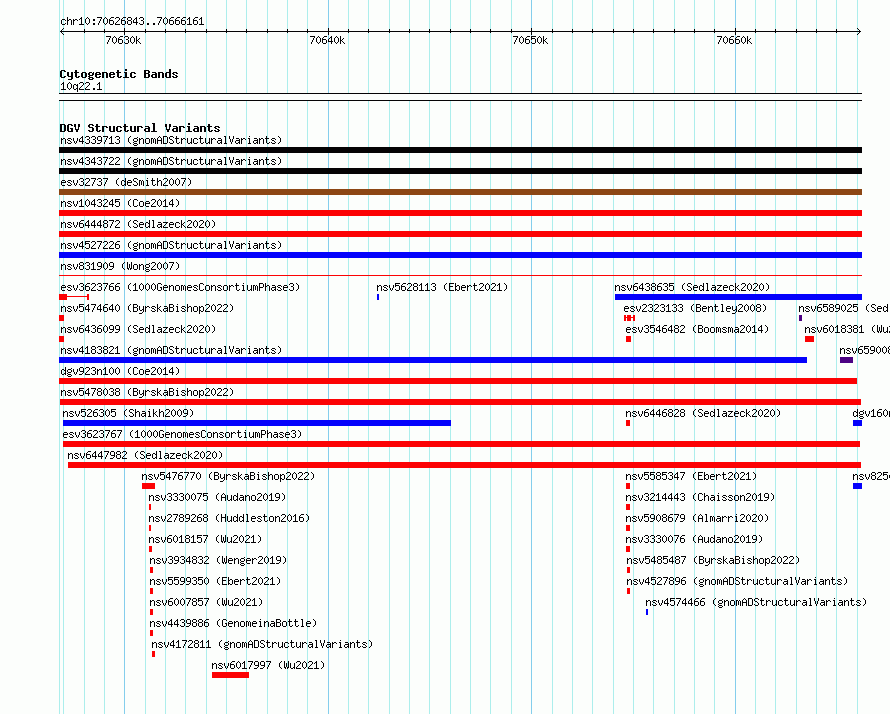Click the blue nsv6438635 variant bar
The image size is (890, 714).
[738, 297]
